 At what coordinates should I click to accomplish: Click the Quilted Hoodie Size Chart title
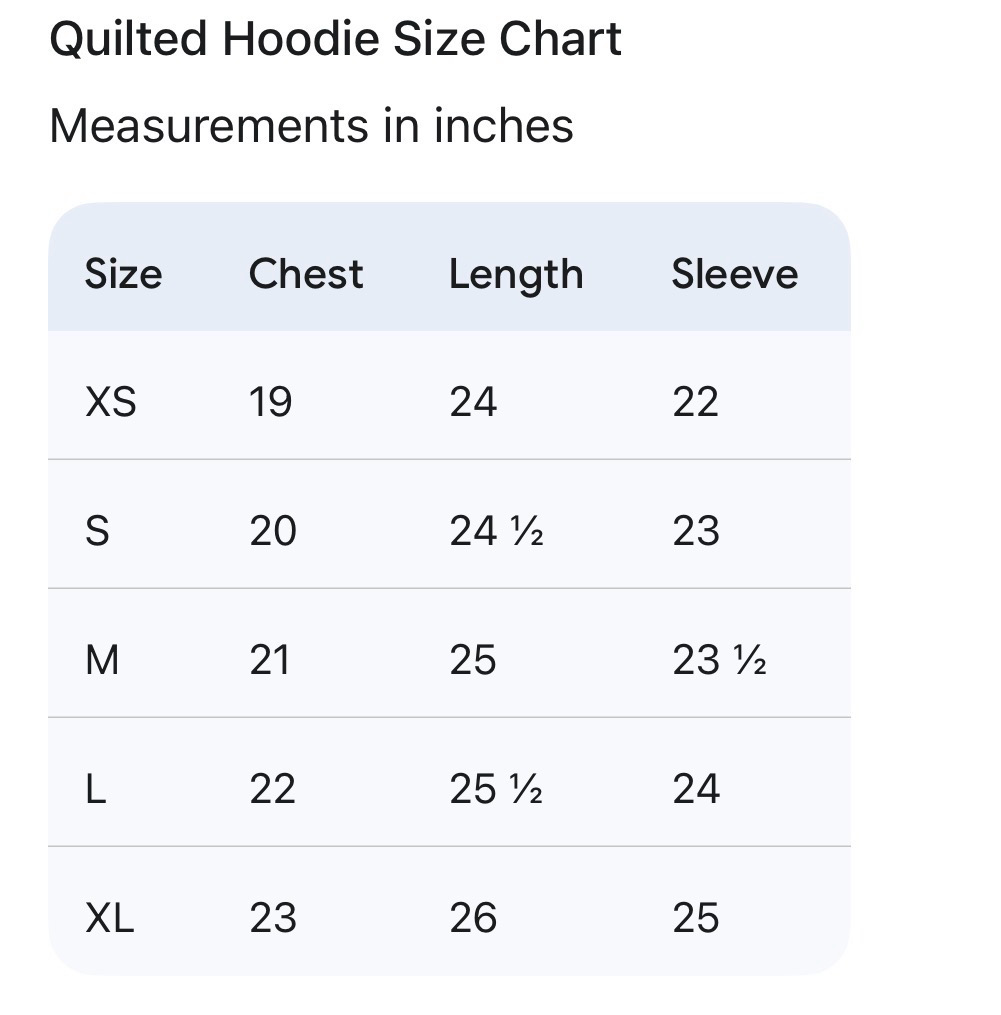(335, 40)
